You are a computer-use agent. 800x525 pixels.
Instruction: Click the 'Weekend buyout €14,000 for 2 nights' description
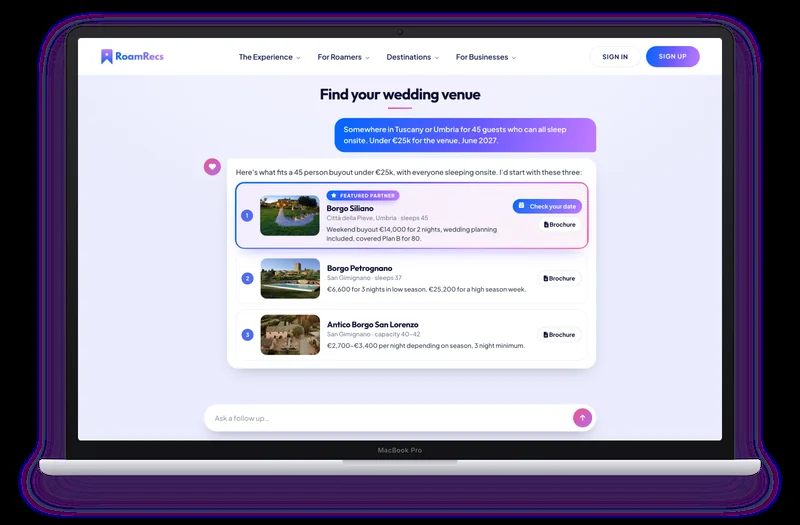412,234
